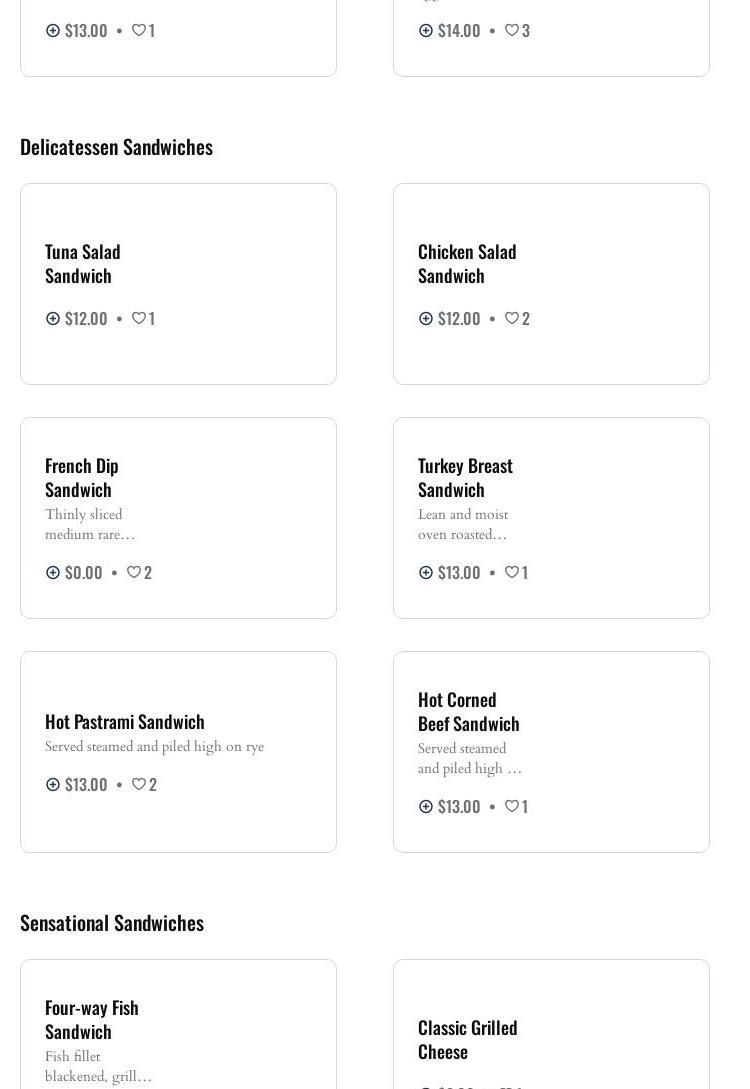
Task: Select the Four-way Fish Sandwich title
Action: click(91, 1019)
